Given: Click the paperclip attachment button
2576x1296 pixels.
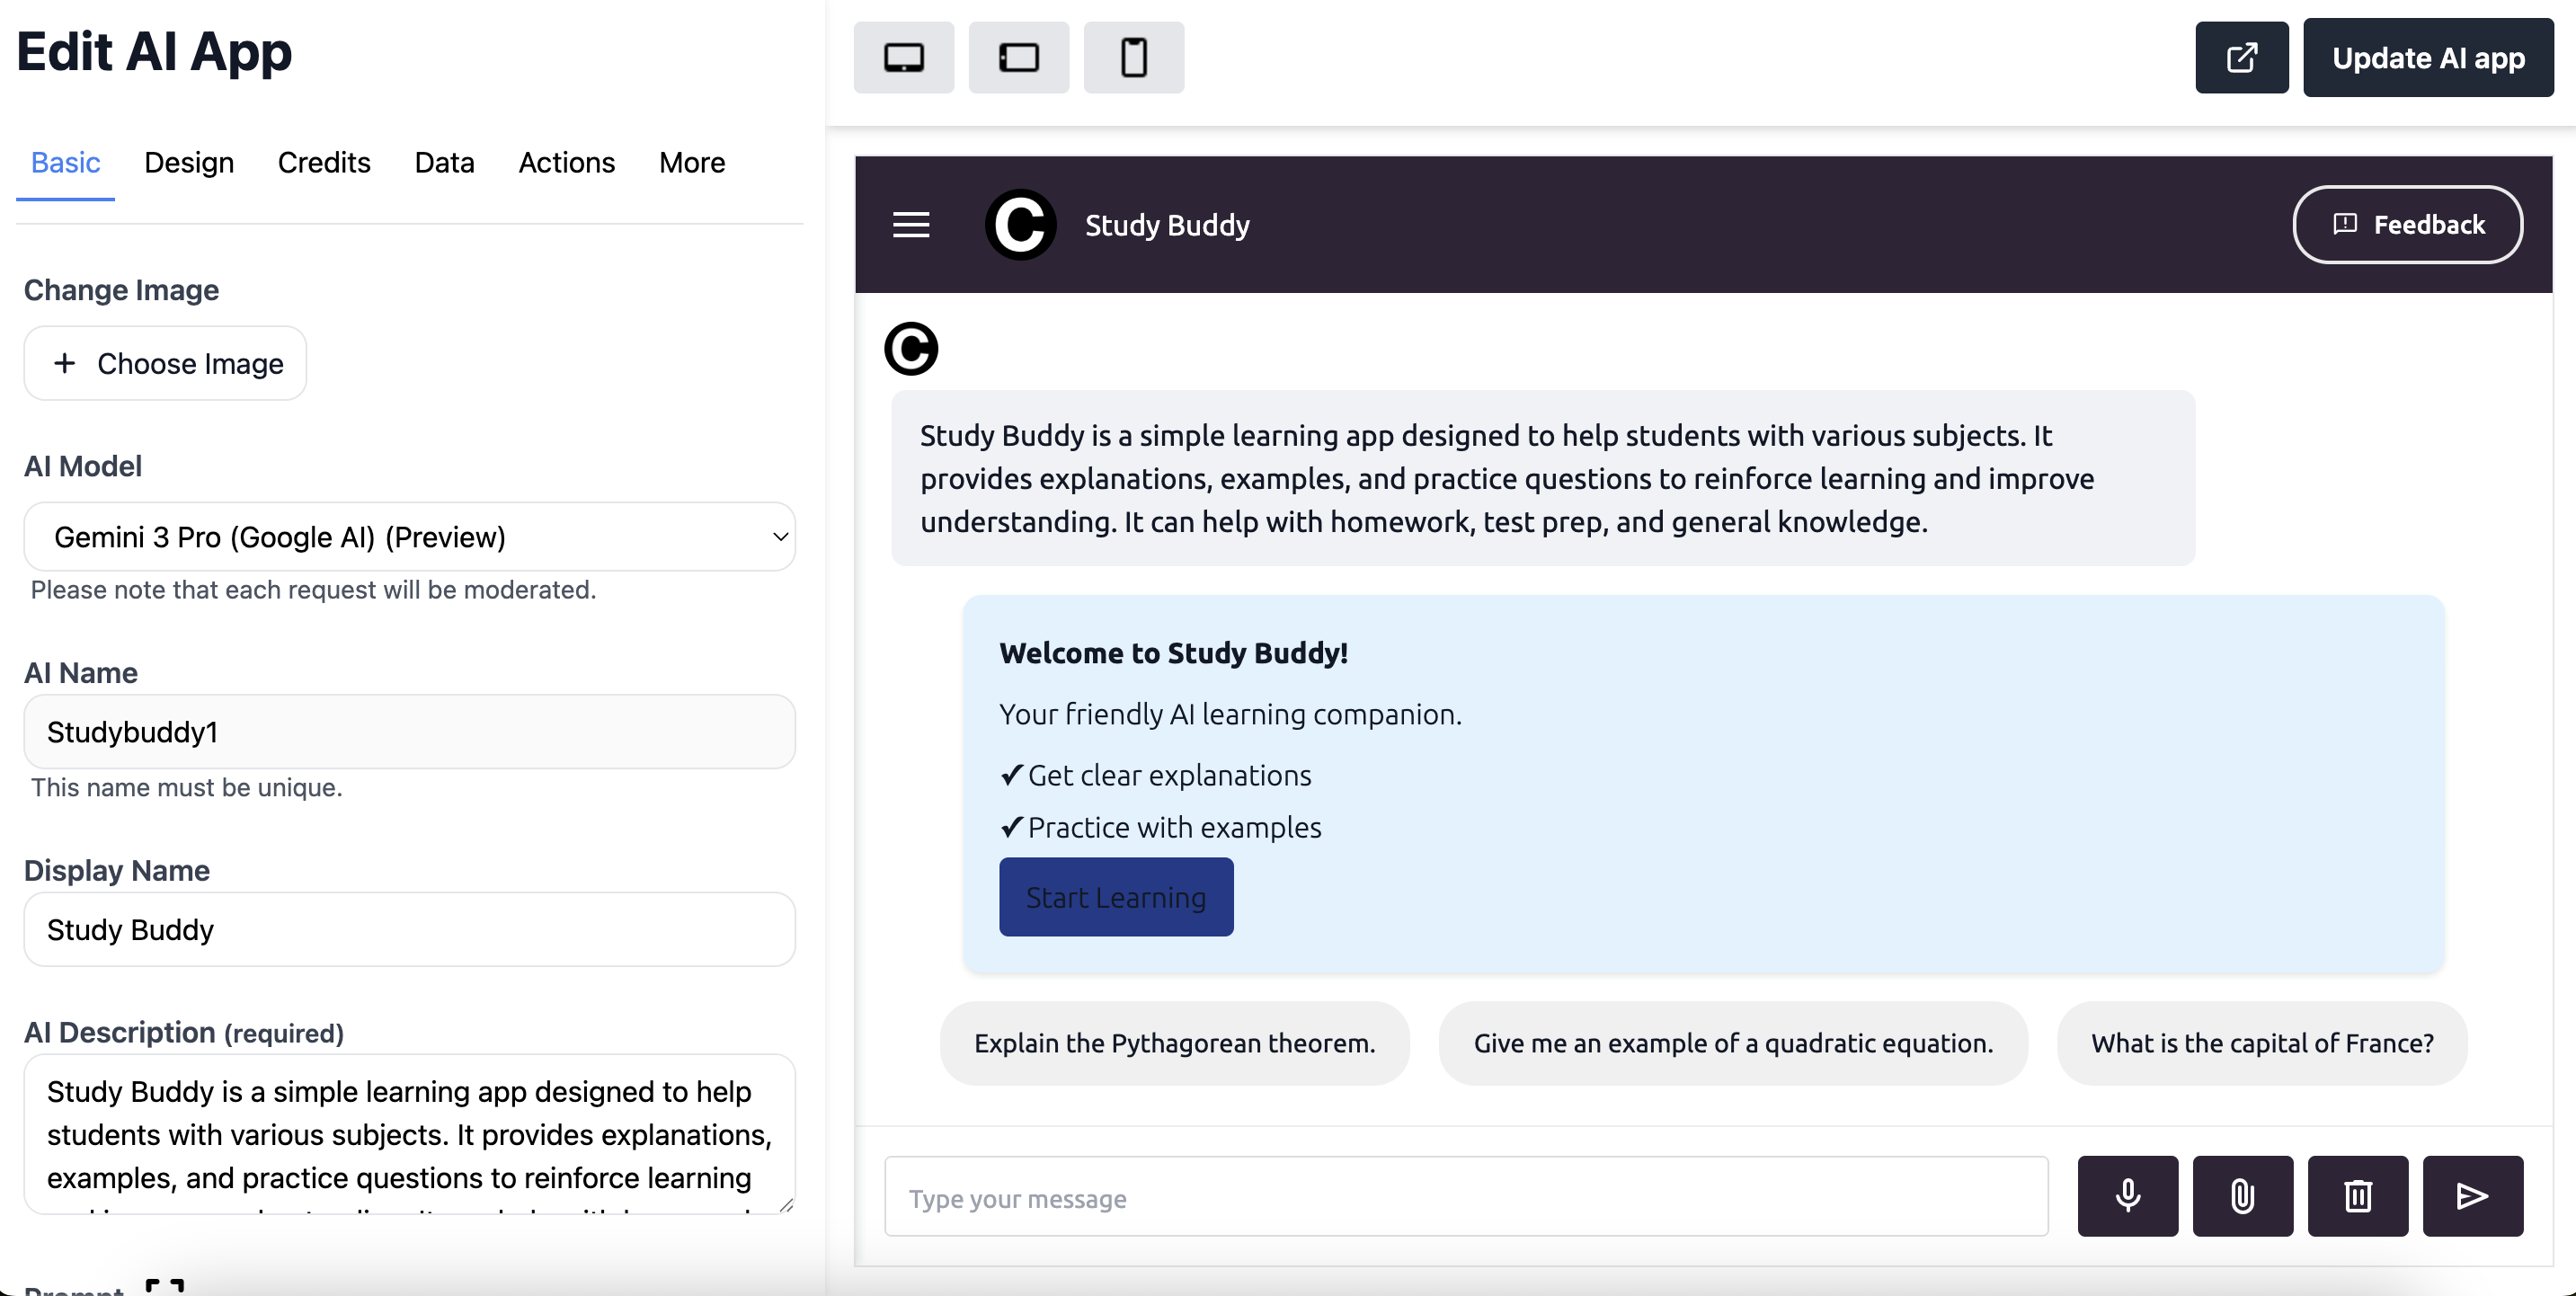Looking at the screenshot, I should pyautogui.click(x=2242, y=1196).
